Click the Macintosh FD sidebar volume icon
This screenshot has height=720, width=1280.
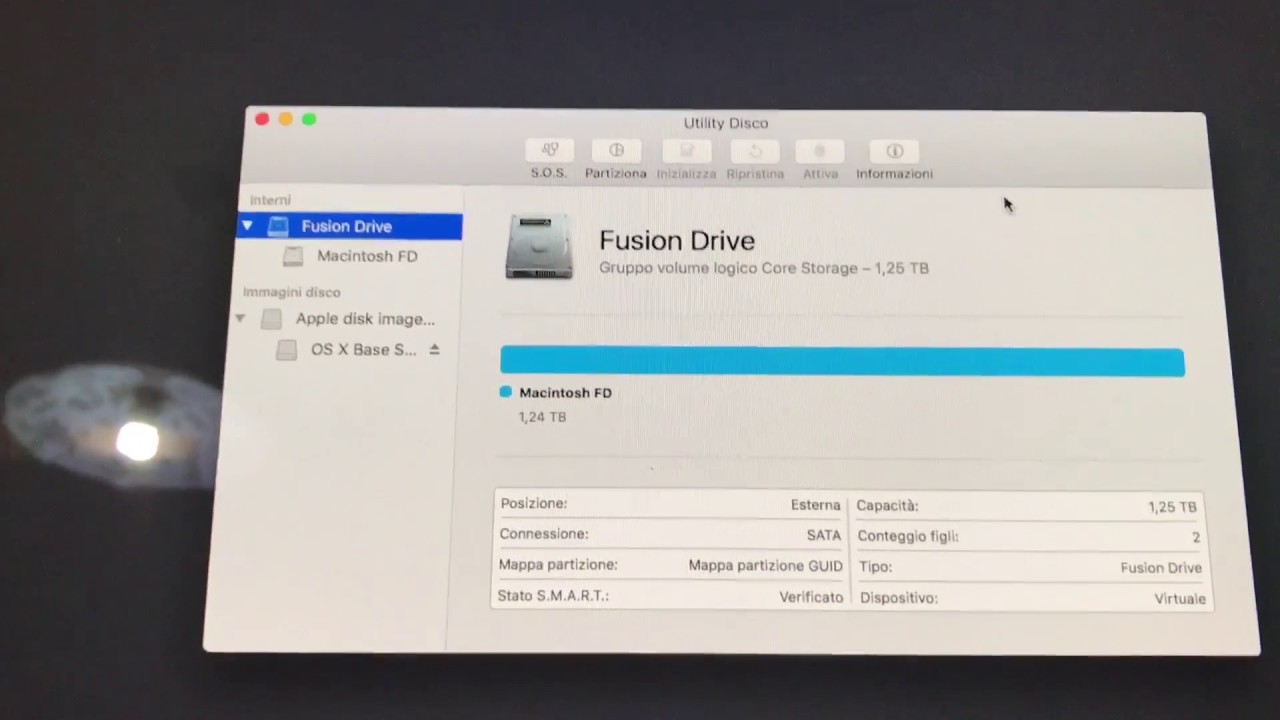[x=292, y=257]
